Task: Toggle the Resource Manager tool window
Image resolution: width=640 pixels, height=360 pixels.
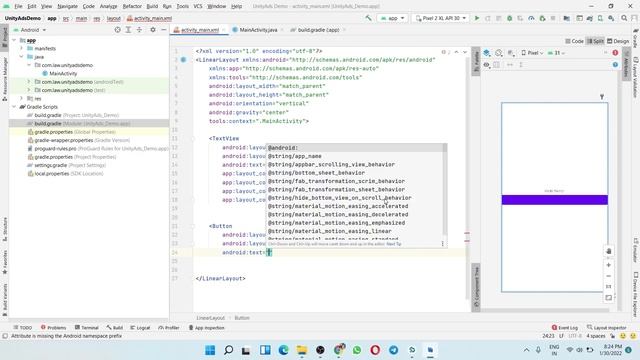Action: point(4,78)
